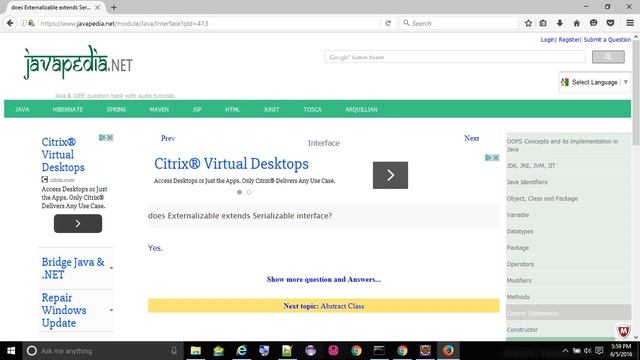Click the javapedia.NET logo
The height and width of the screenshot is (360, 640).
(x=78, y=62)
